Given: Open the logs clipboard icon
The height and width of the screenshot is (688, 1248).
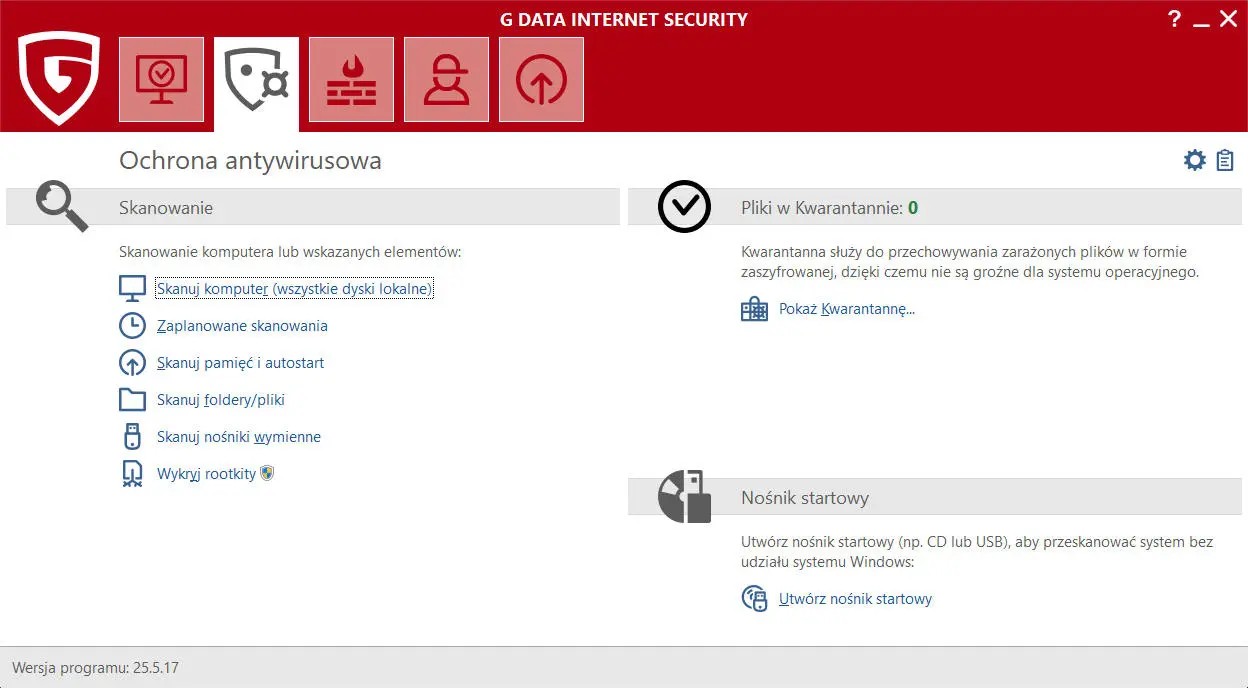Looking at the screenshot, I should coord(1224,159).
